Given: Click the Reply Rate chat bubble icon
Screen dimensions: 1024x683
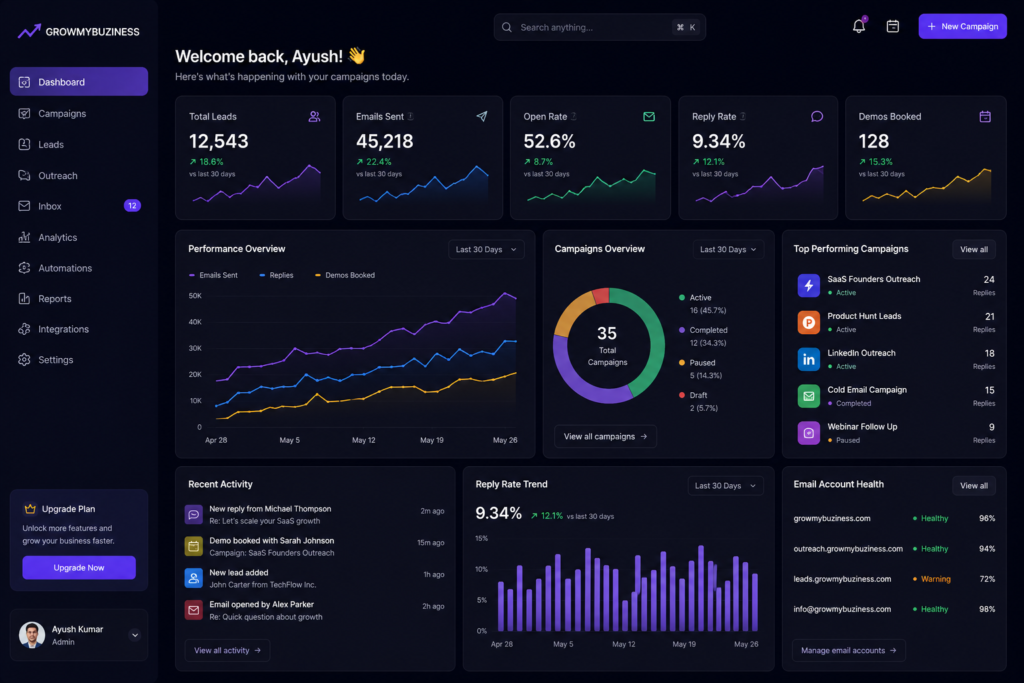Looking at the screenshot, I should pos(816,116).
